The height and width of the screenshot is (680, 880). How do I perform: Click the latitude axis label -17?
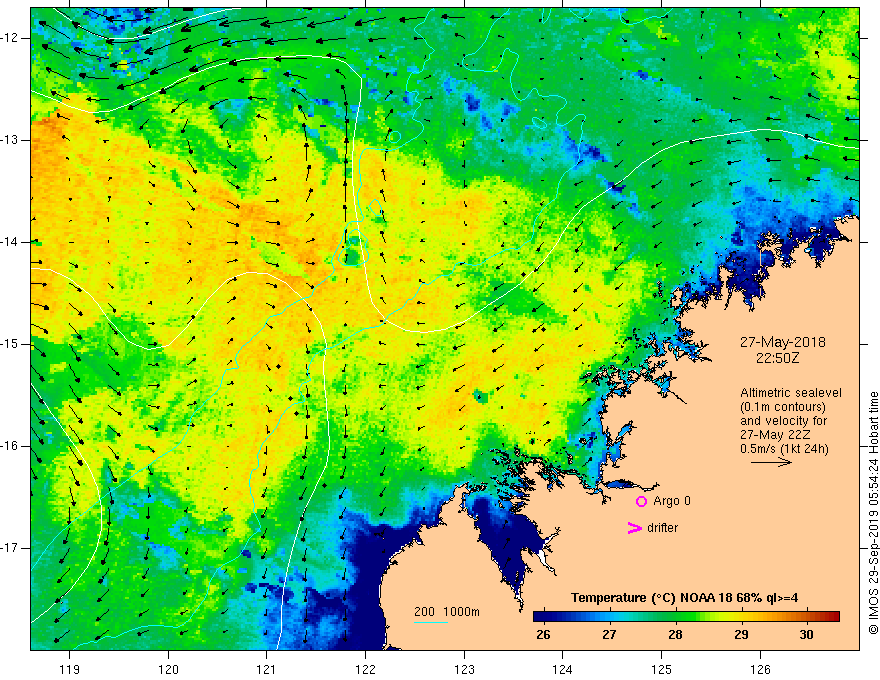coord(11,548)
